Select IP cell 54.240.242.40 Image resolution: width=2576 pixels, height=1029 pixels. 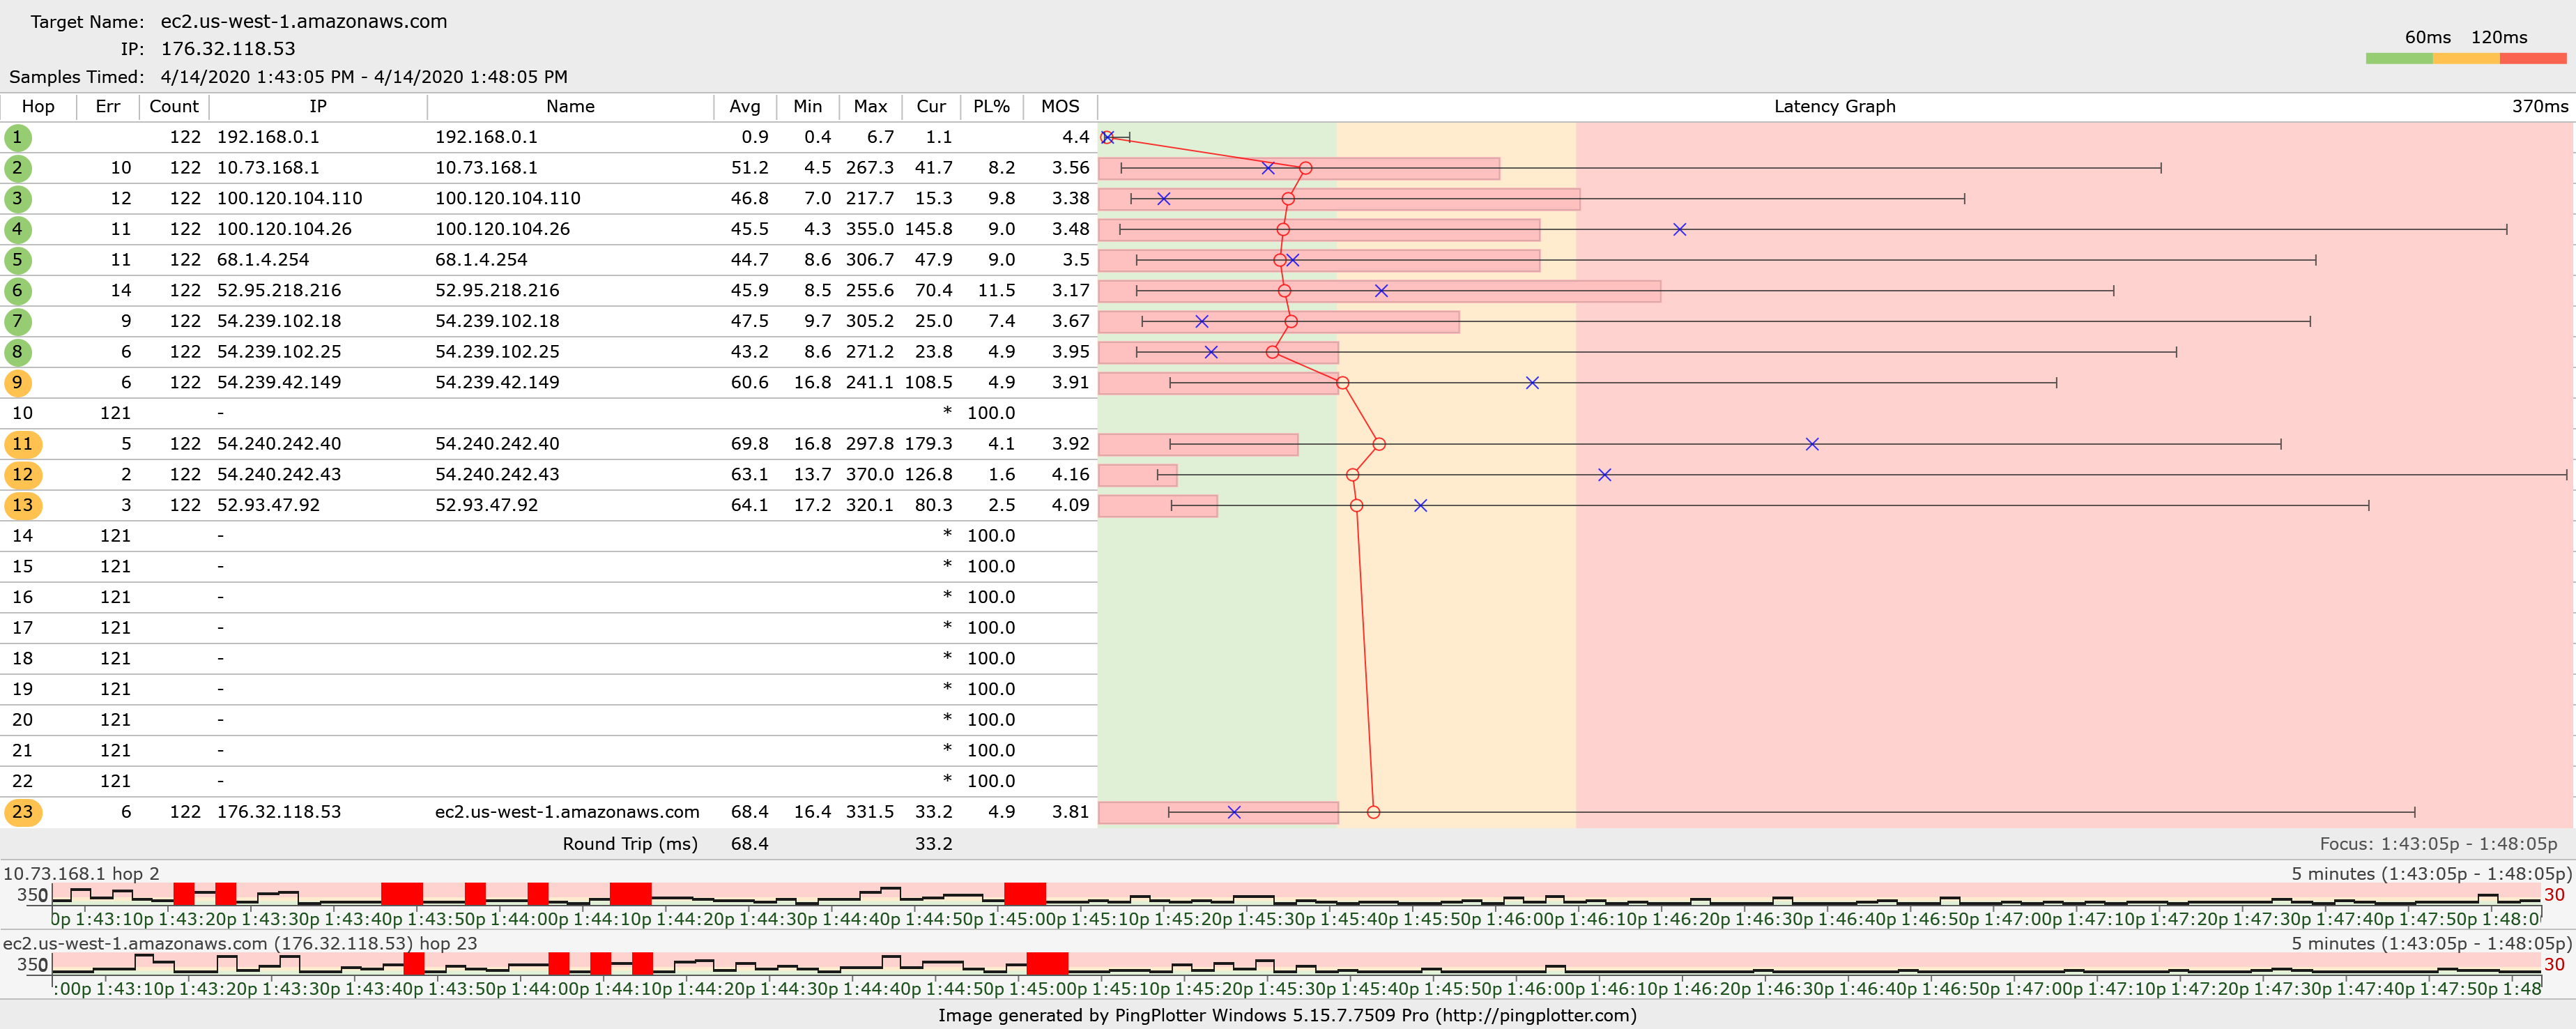pyautogui.click(x=279, y=444)
